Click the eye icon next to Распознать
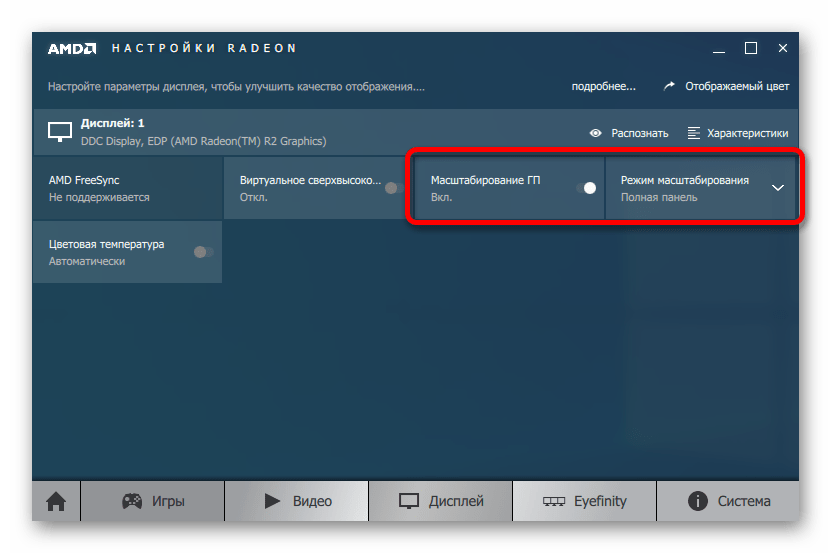The height and width of the screenshot is (553, 831). [x=595, y=133]
